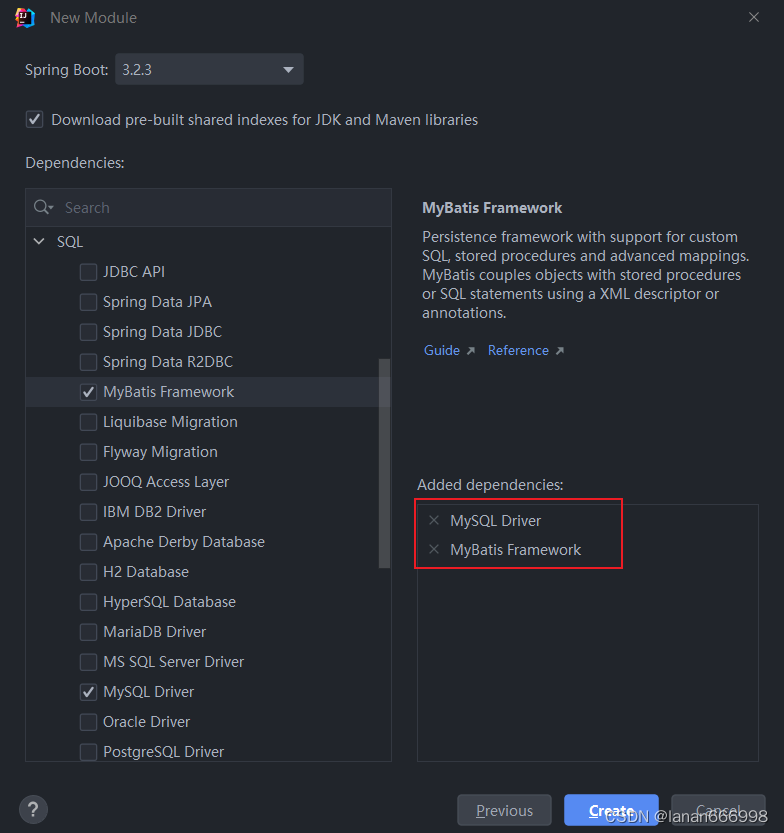Click the Previous button
The height and width of the screenshot is (833, 784).
[504, 810]
